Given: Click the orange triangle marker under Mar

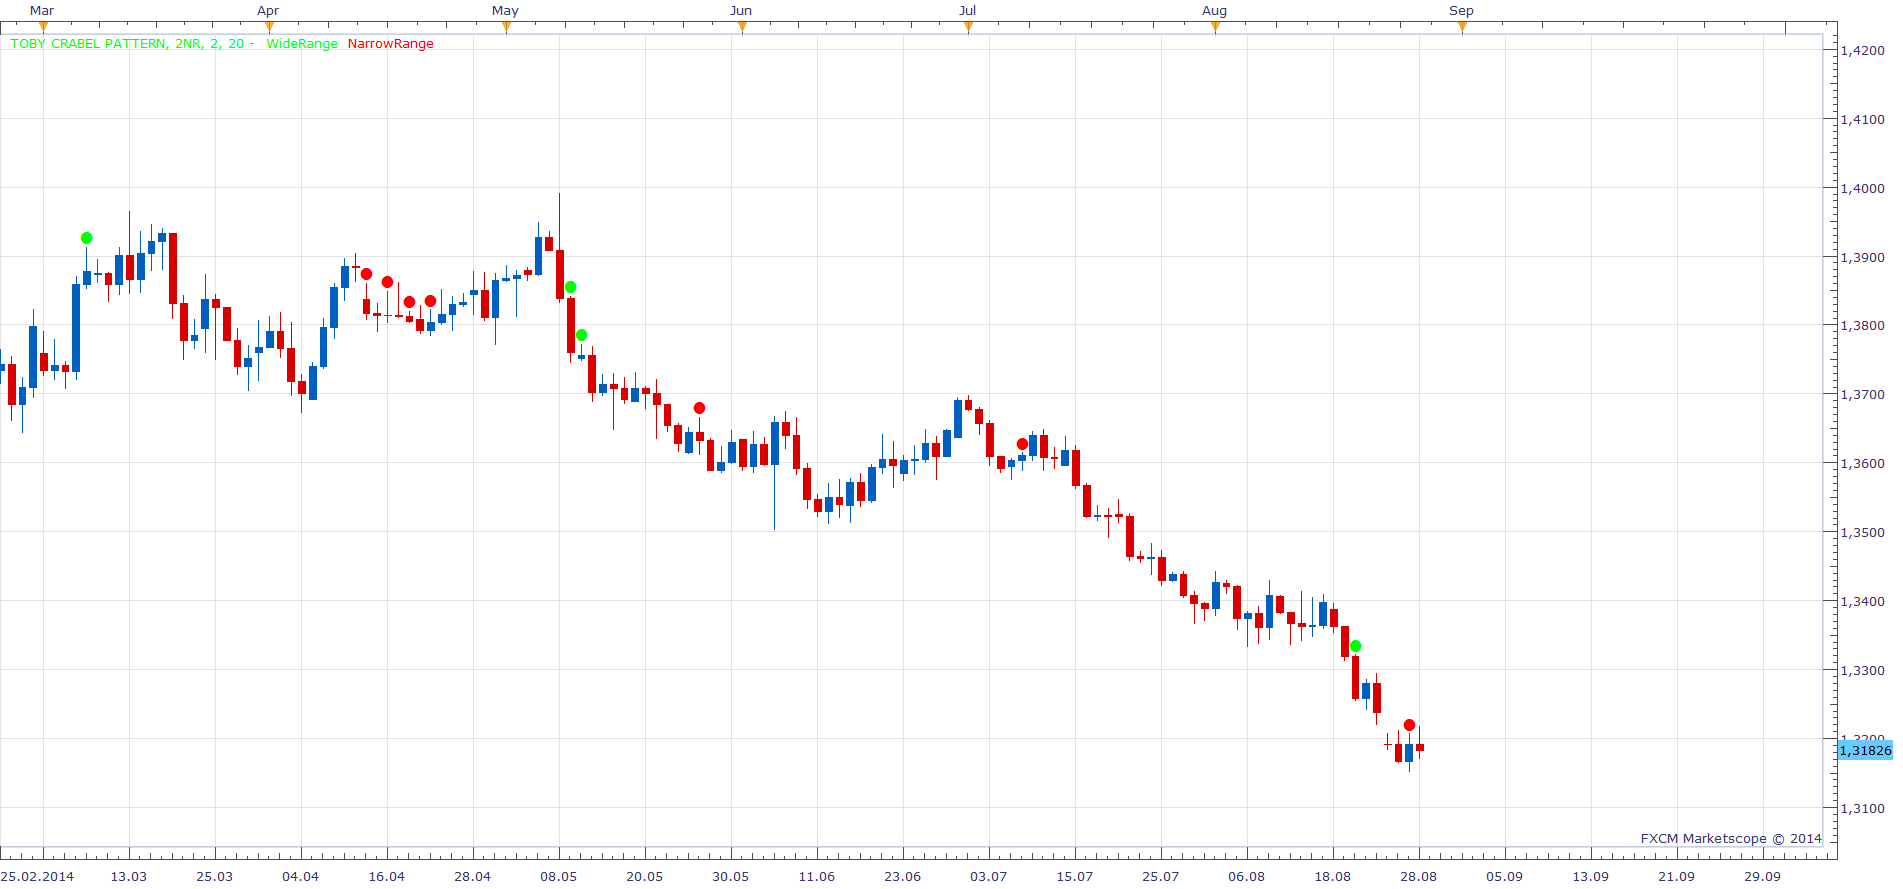Looking at the screenshot, I should 43,27.
